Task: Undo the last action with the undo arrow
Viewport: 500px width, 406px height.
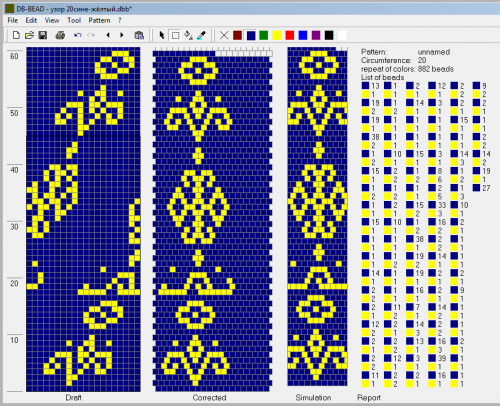Action: pyautogui.click(x=78, y=35)
